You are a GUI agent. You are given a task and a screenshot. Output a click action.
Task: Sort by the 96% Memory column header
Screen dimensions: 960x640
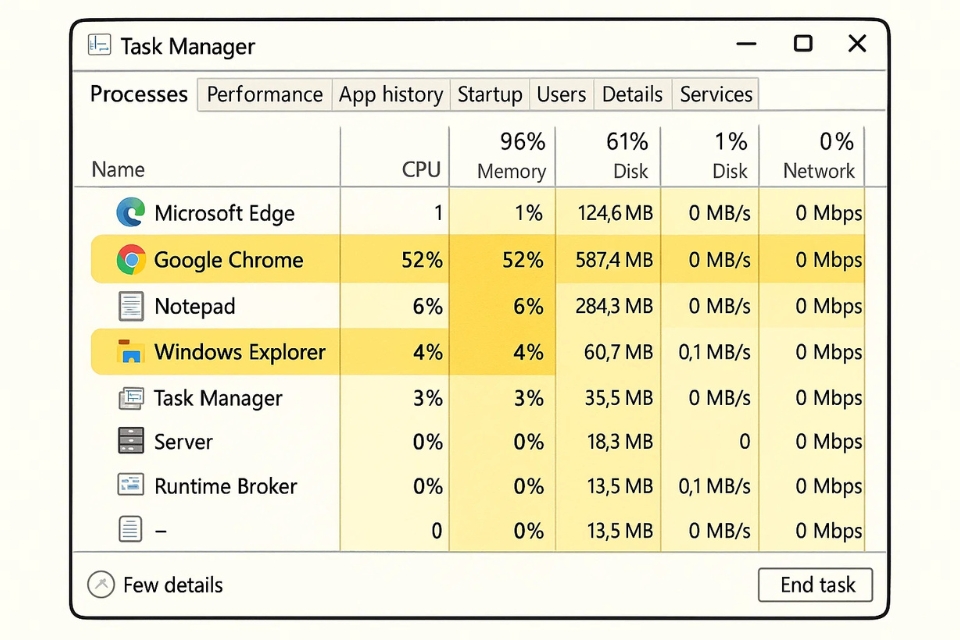511,156
